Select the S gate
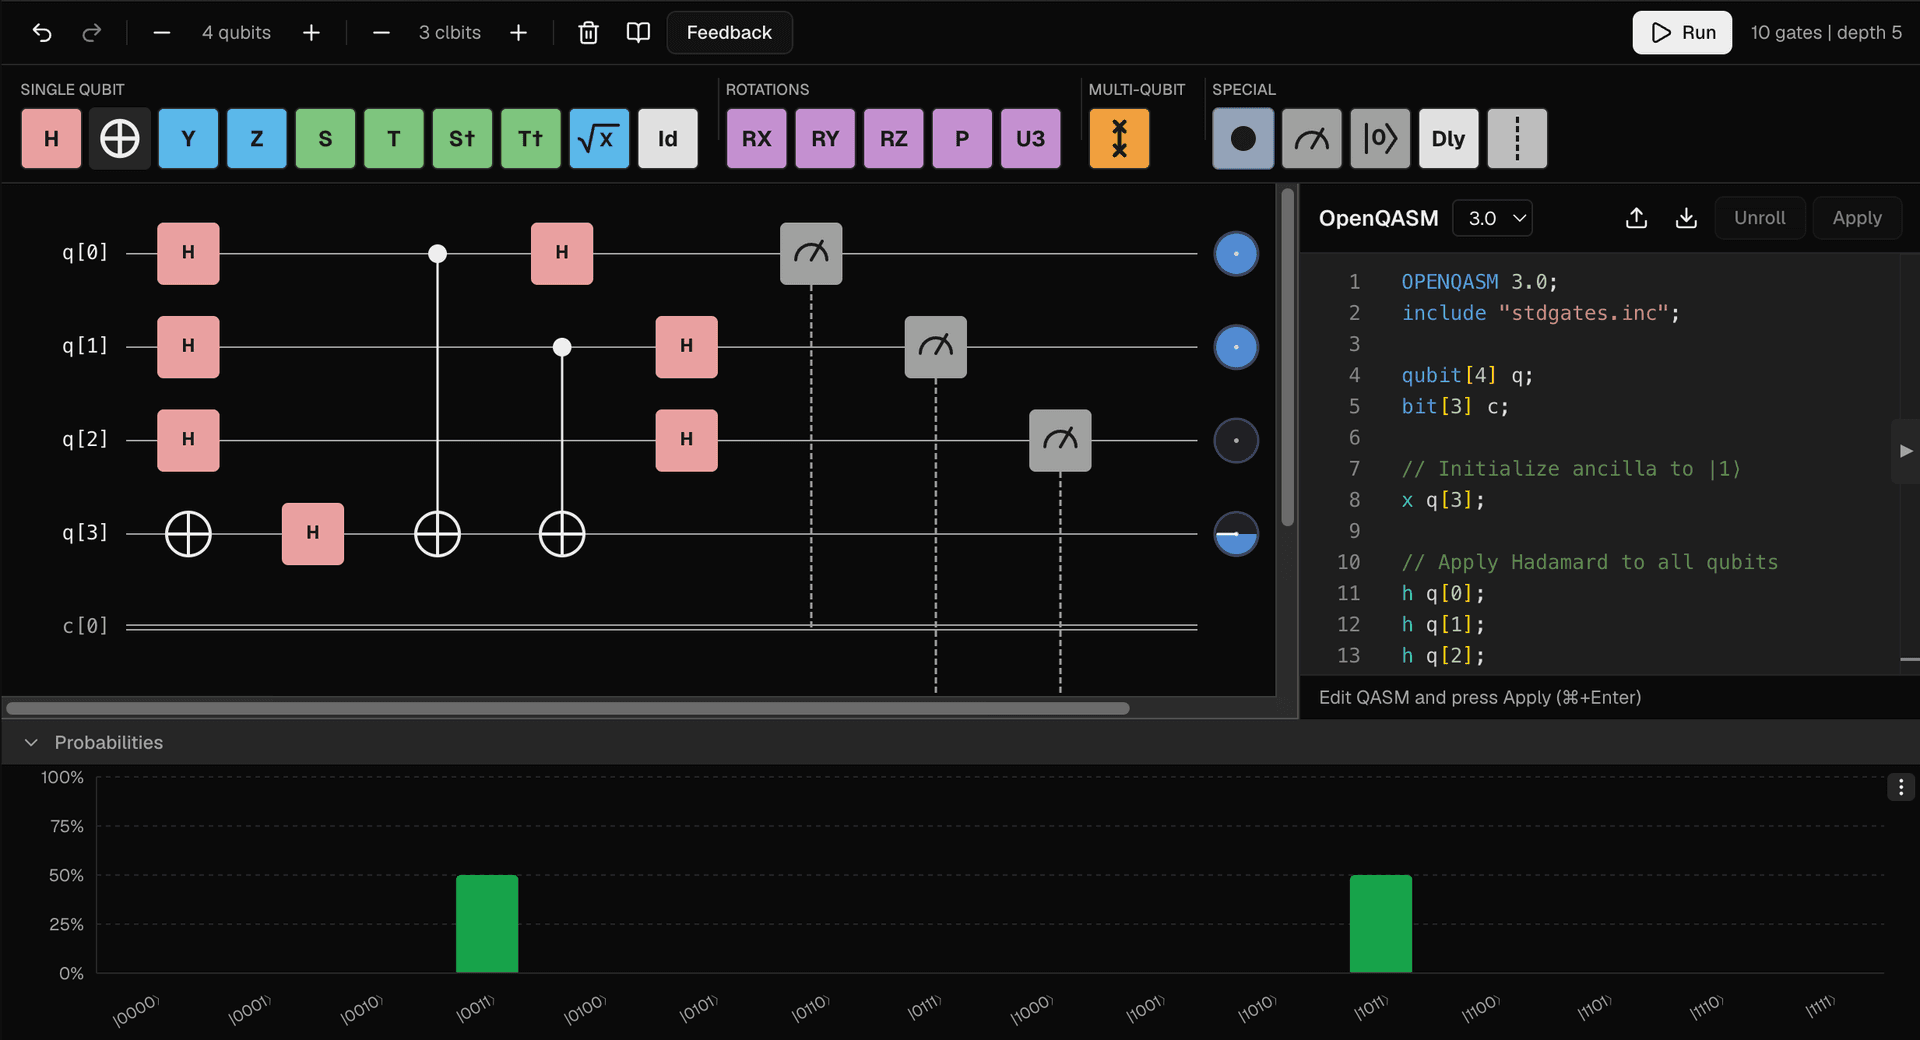The height and width of the screenshot is (1040, 1920). (x=325, y=139)
